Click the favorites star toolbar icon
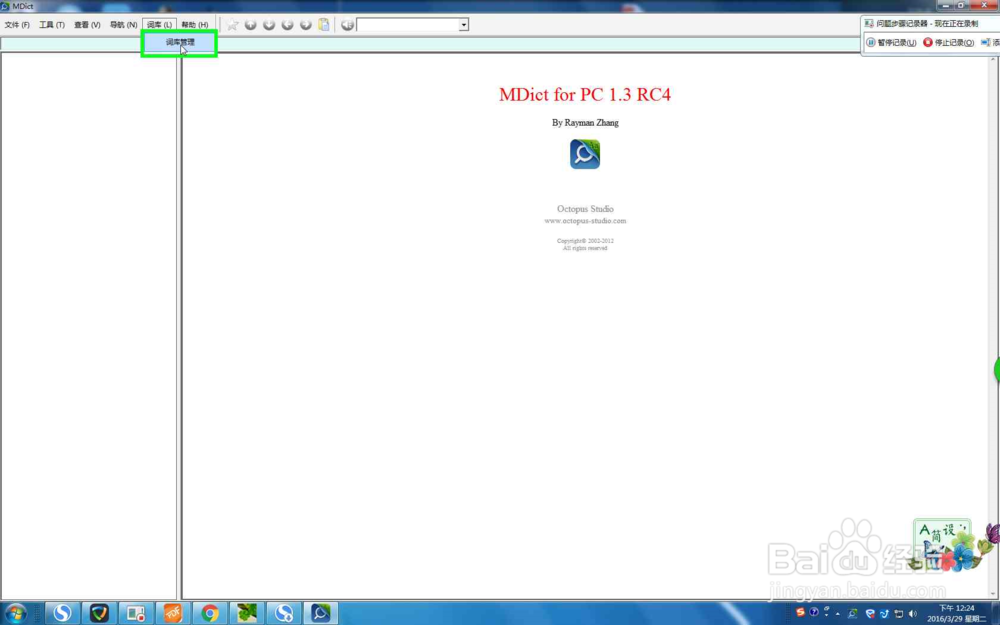Screen dimensions: 1000x625 [x=233, y=25]
